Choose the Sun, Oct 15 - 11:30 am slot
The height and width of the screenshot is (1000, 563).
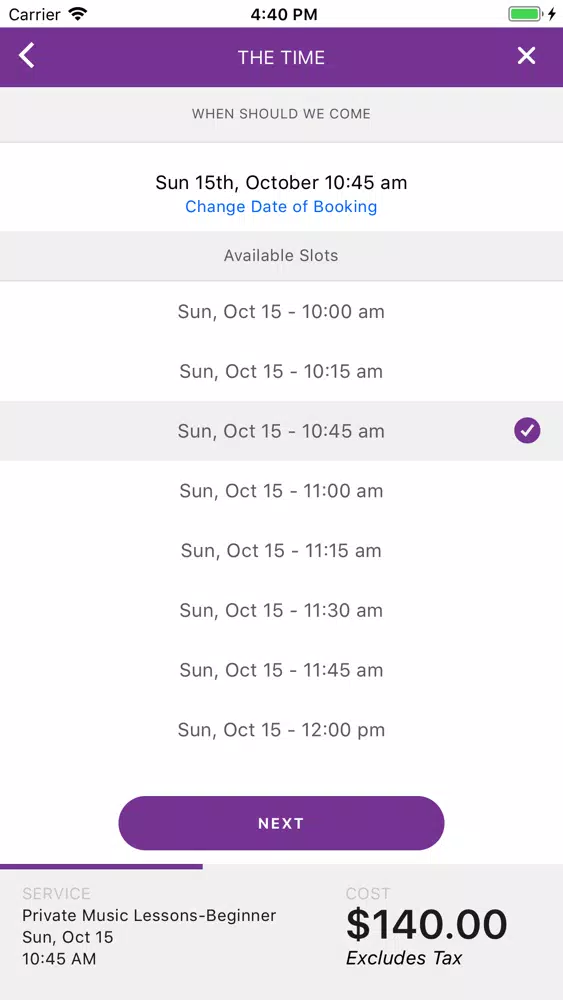click(281, 610)
